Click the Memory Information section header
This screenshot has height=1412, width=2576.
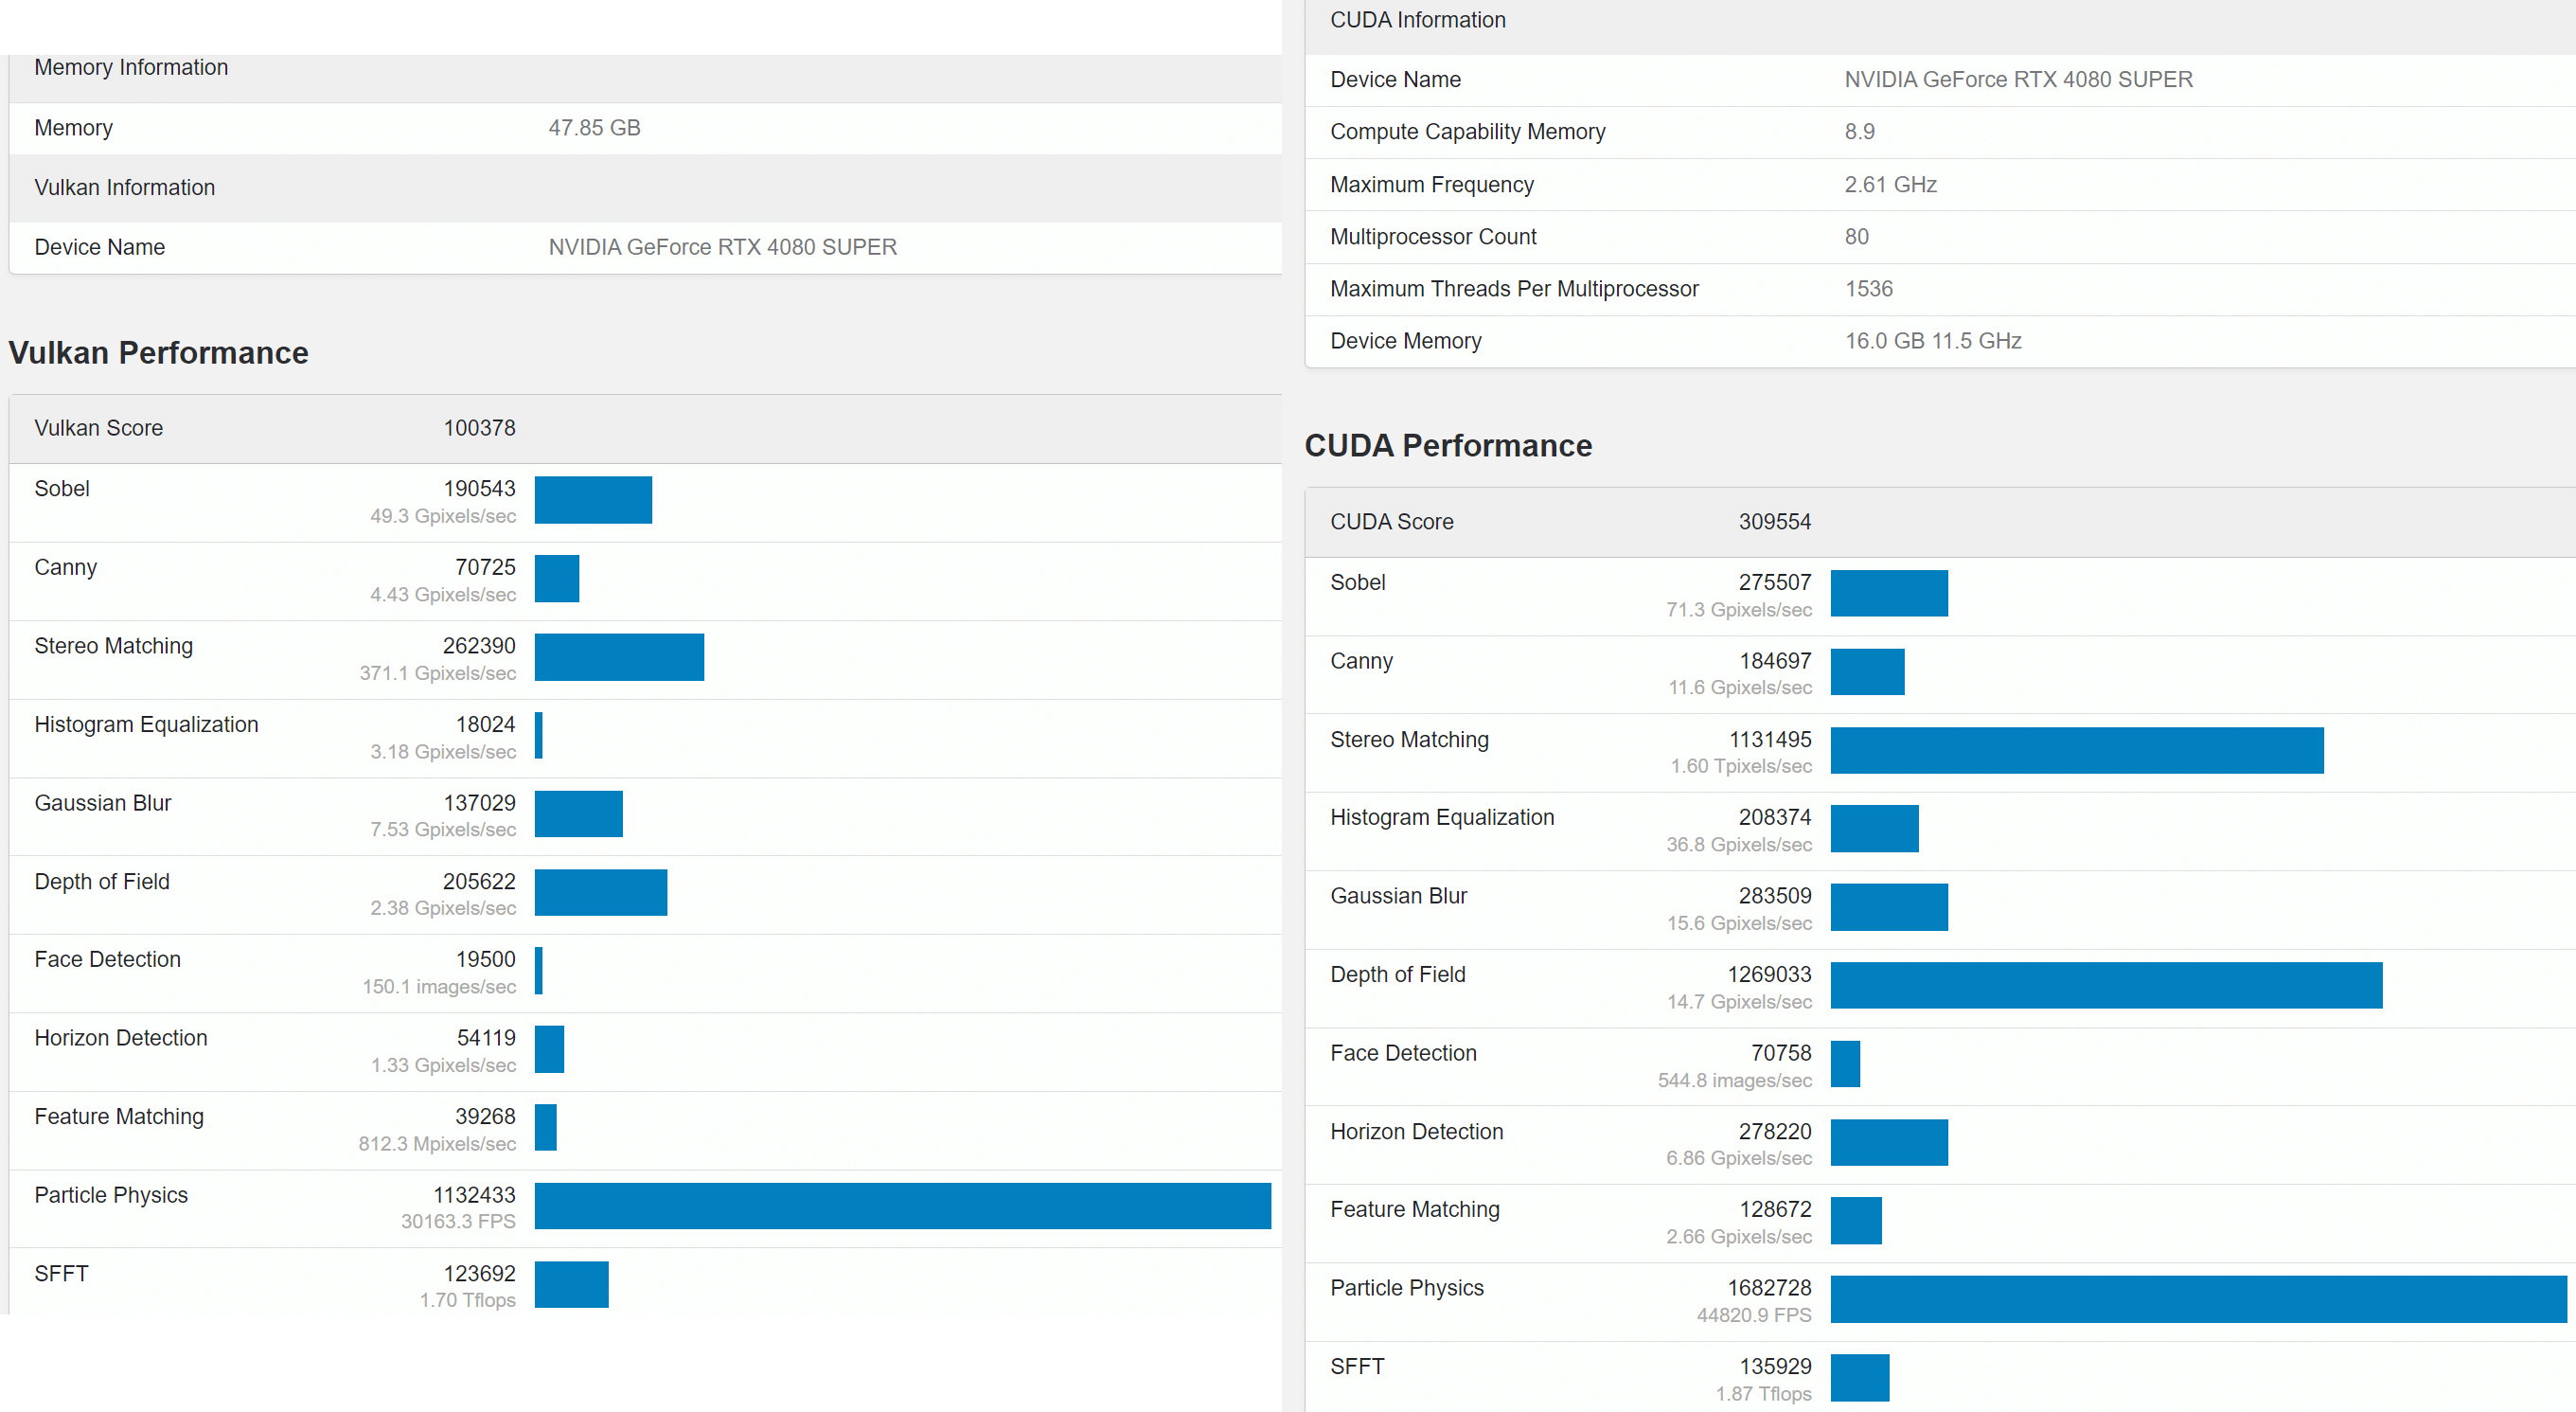click(x=131, y=67)
